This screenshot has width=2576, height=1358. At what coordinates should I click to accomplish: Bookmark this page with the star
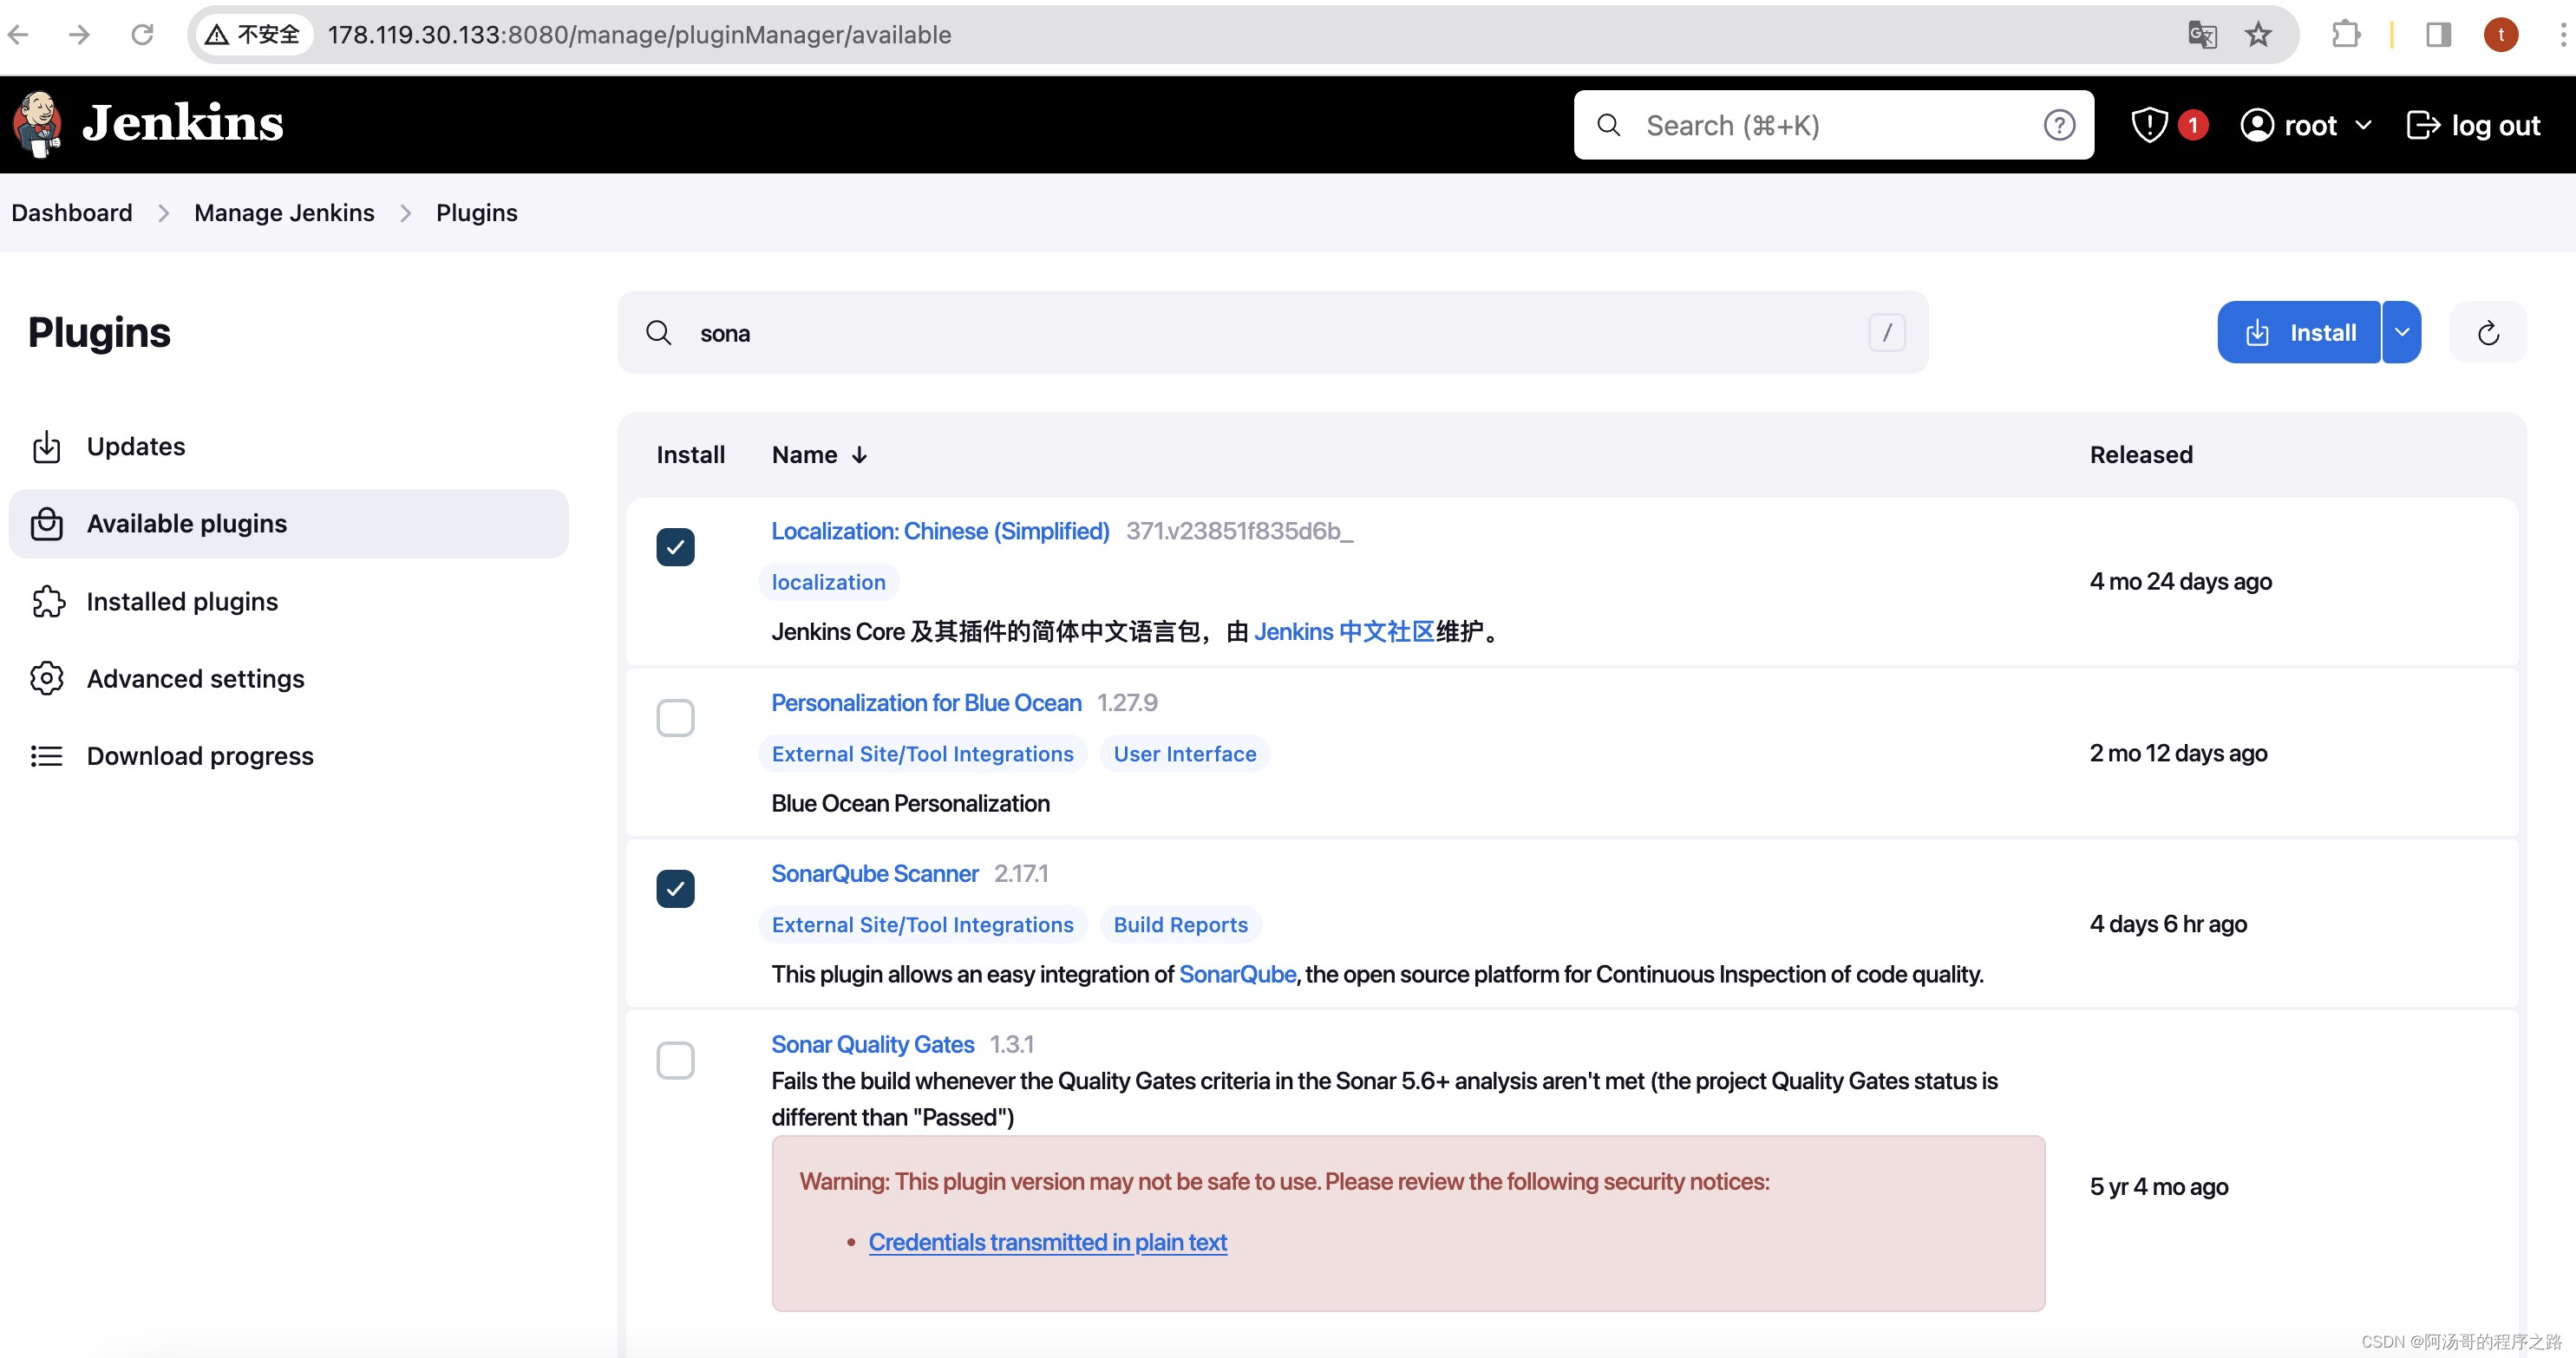tap(2258, 35)
